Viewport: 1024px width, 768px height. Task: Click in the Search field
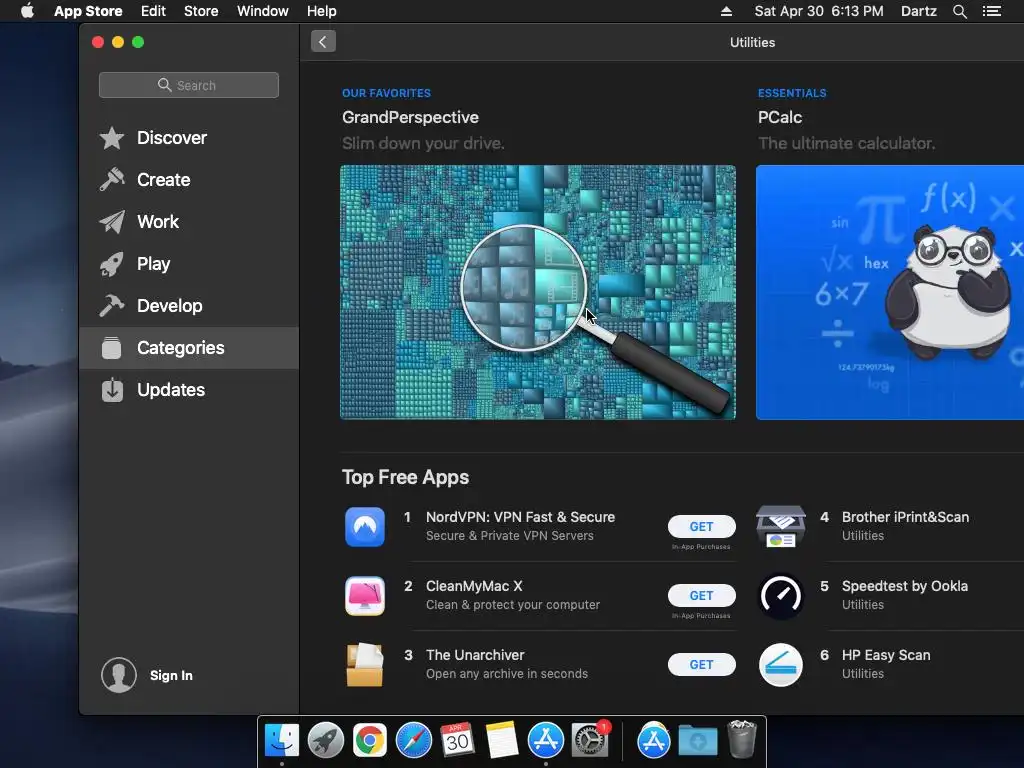tap(189, 85)
